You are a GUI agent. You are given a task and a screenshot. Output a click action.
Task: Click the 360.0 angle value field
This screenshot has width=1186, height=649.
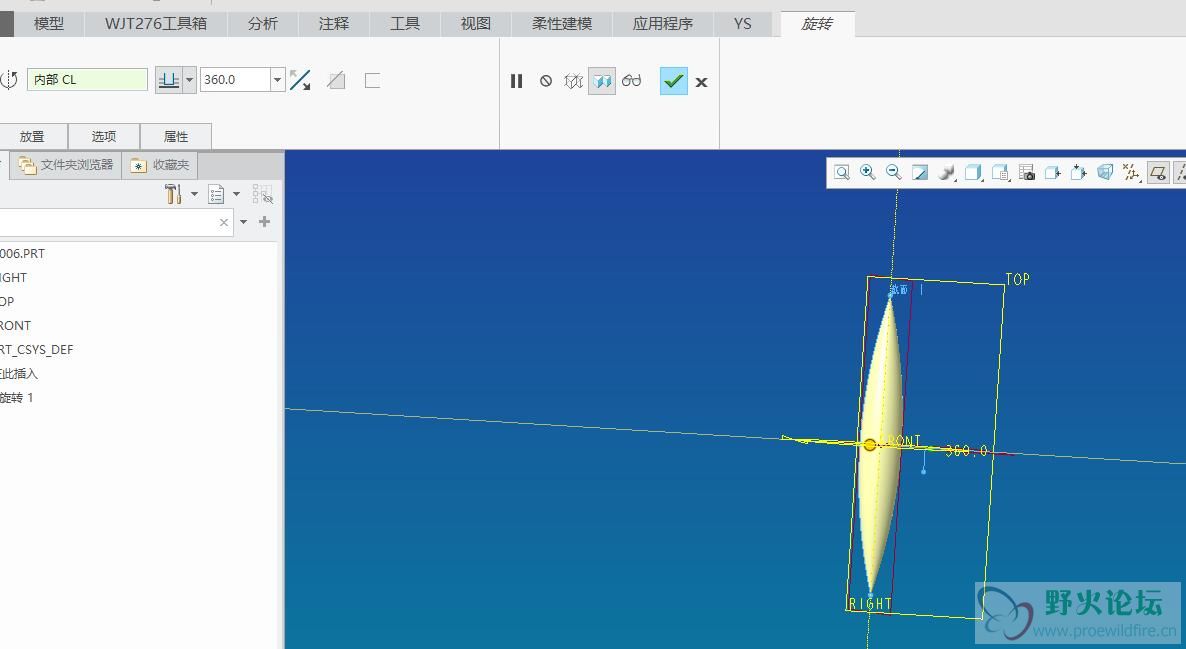pos(235,79)
